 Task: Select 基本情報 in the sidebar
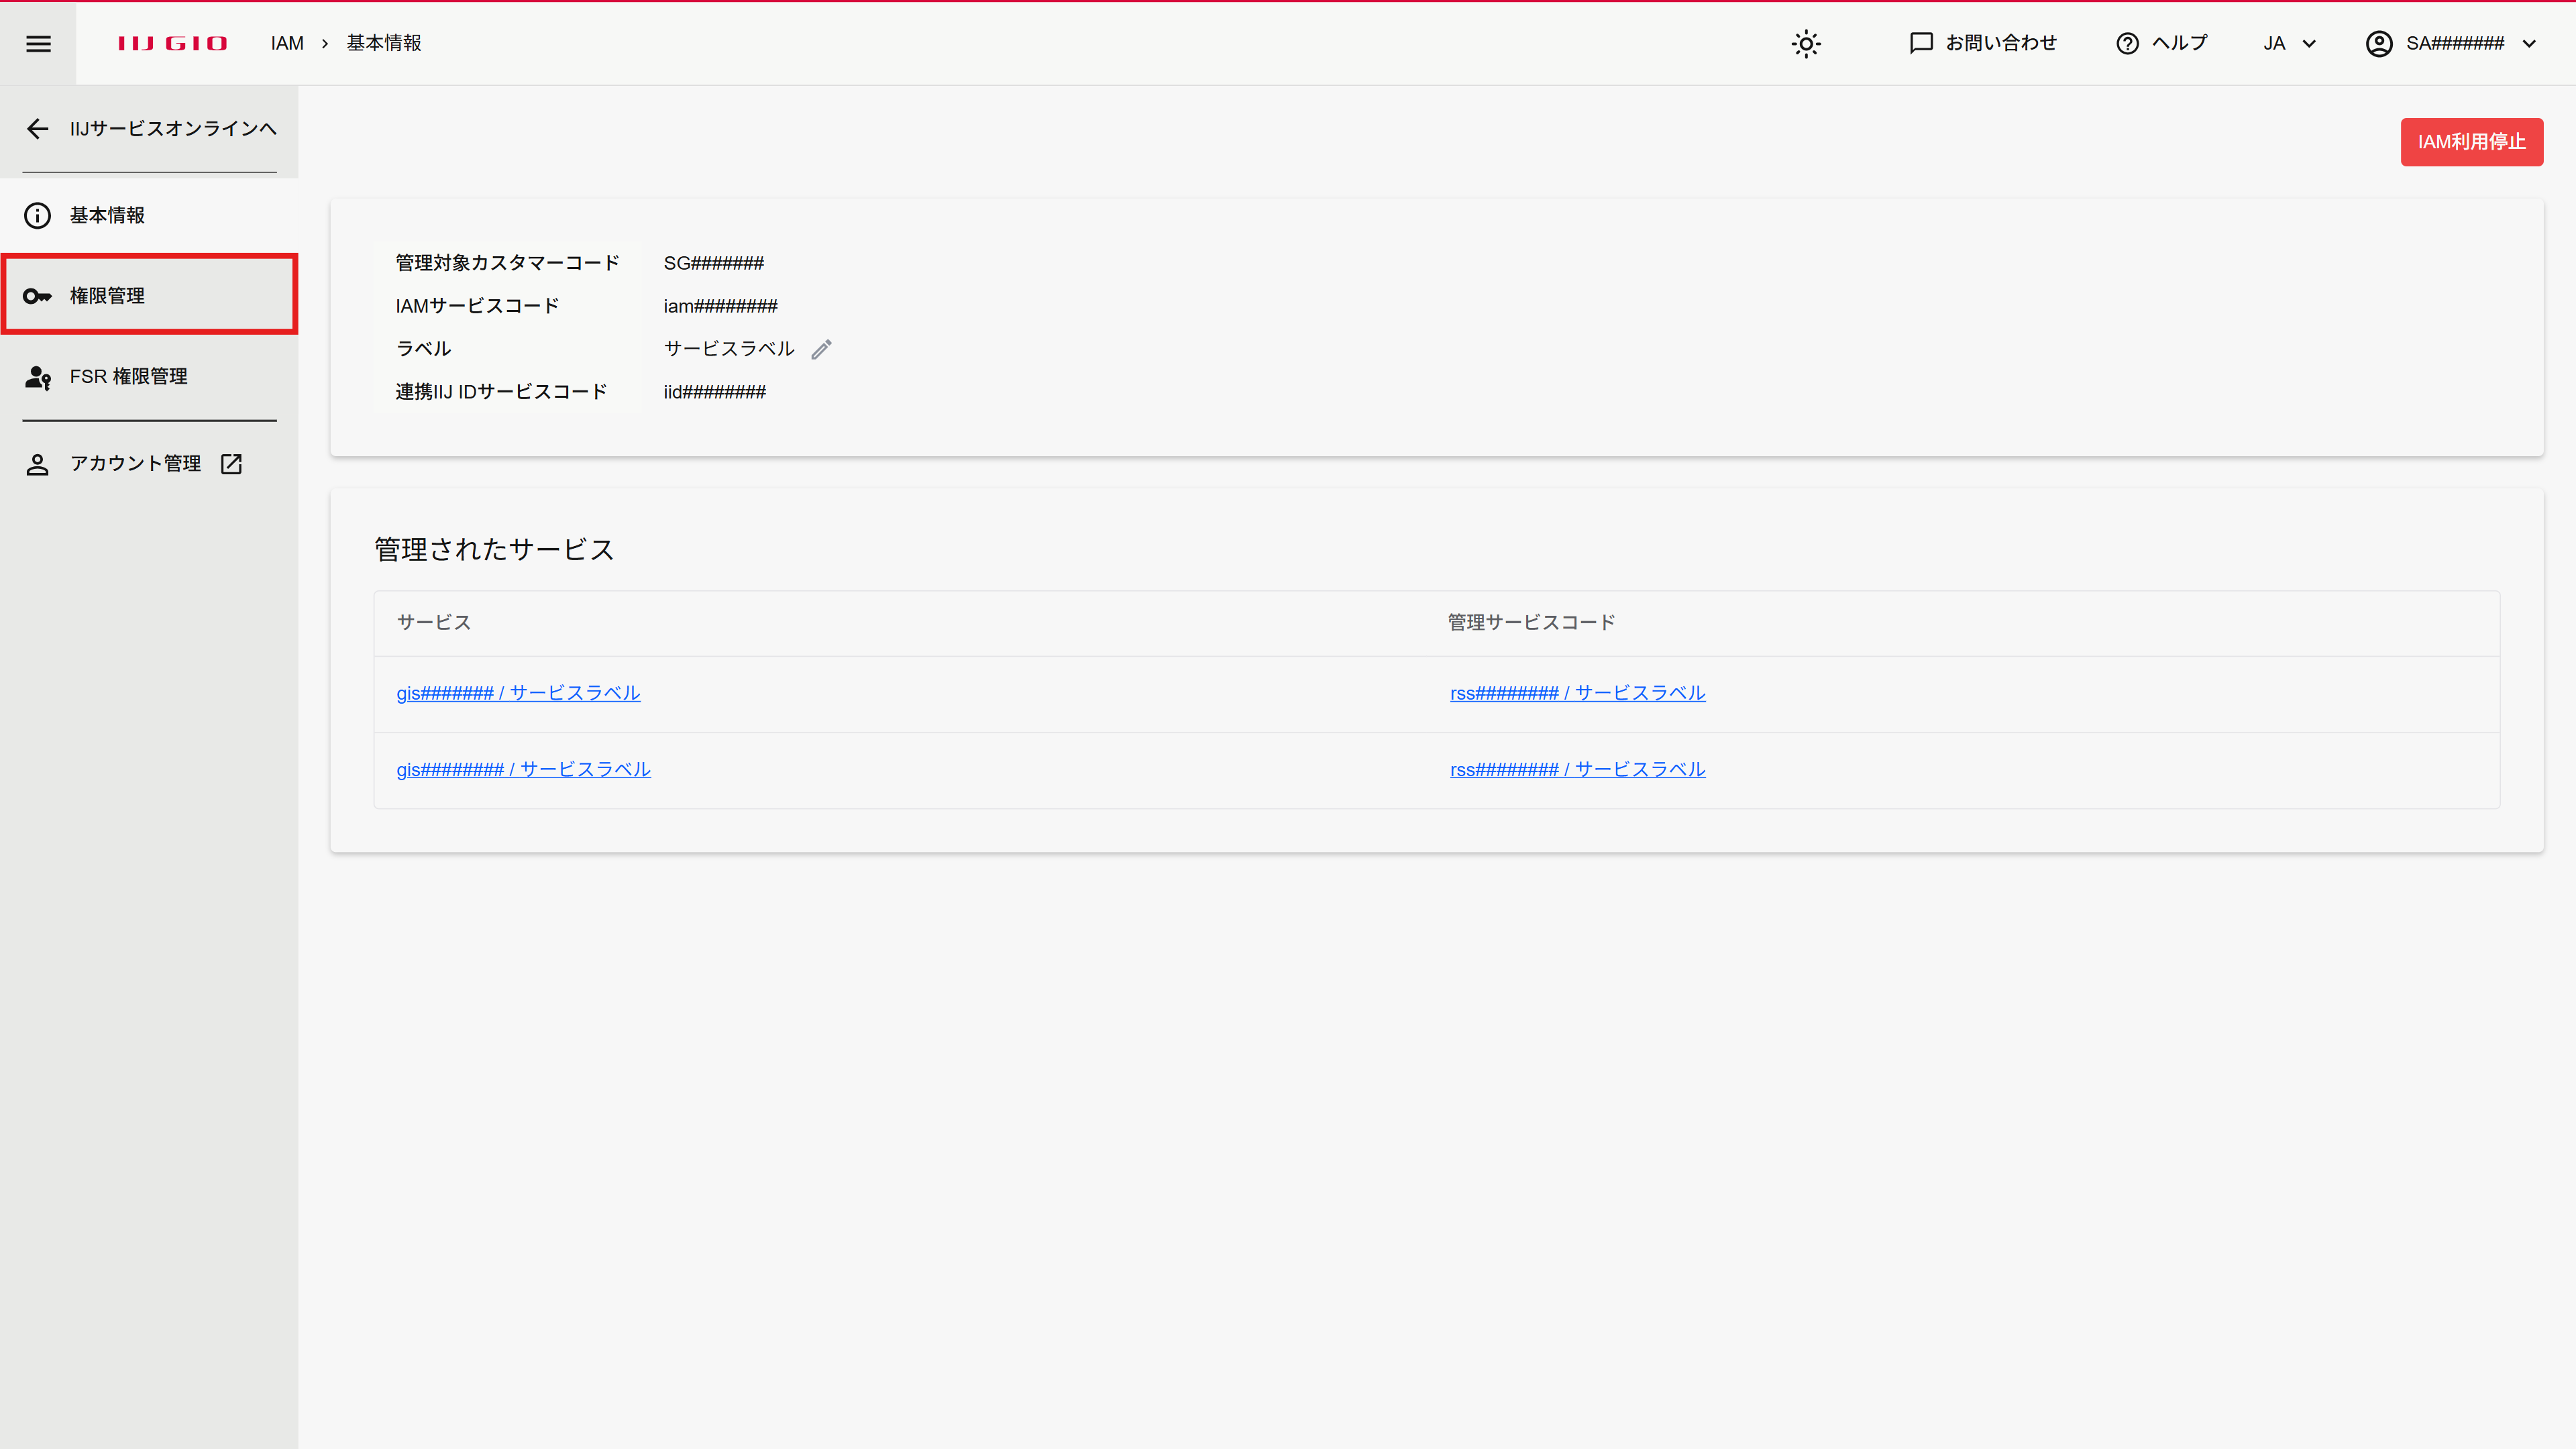[149, 215]
